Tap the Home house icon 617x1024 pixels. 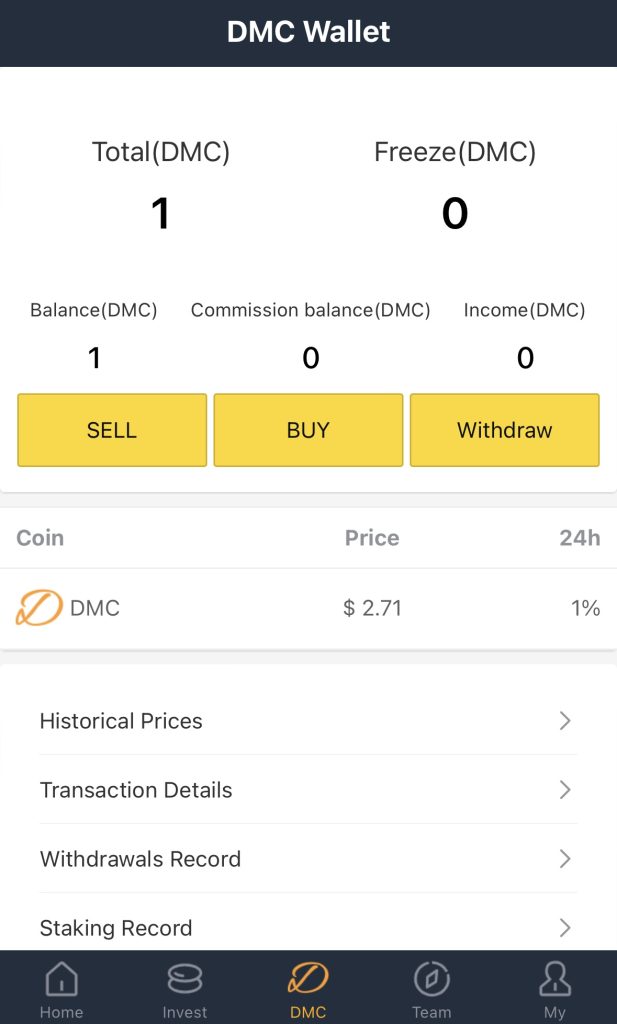(61, 979)
